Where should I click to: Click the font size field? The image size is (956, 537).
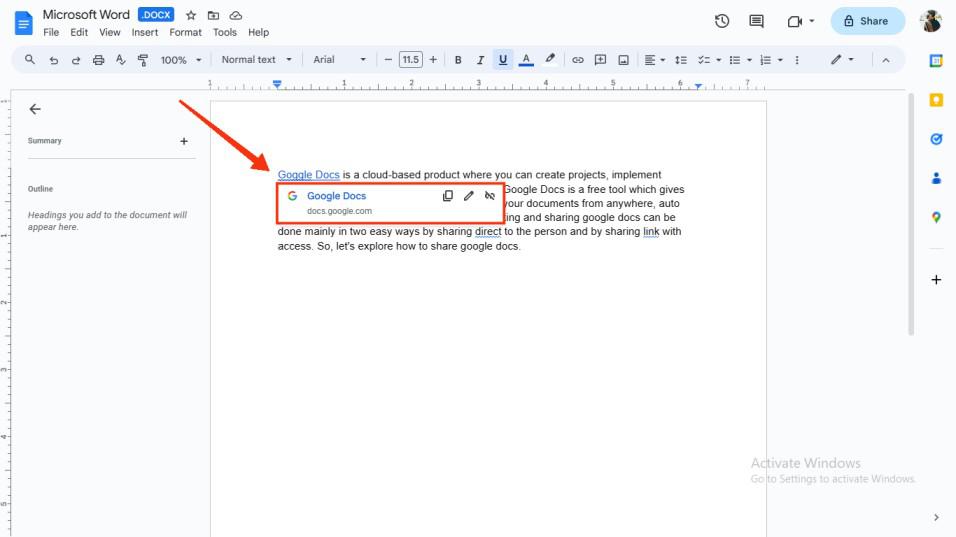point(410,60)
